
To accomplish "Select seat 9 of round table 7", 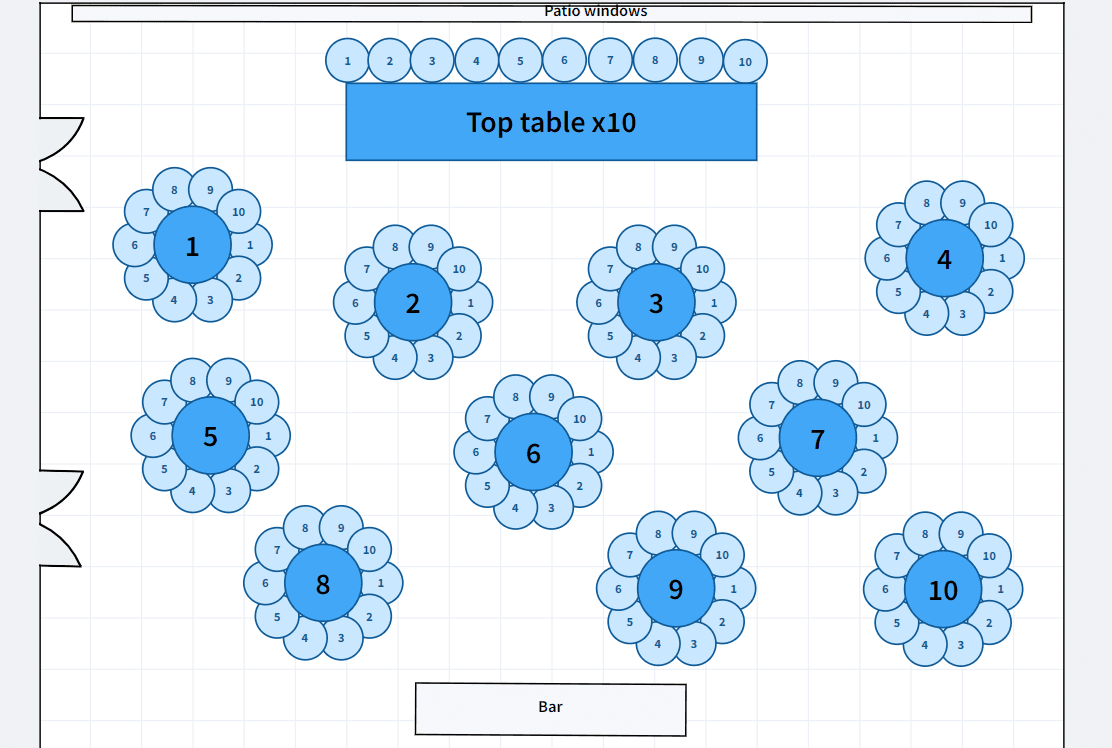I will (x=836, y=383).
